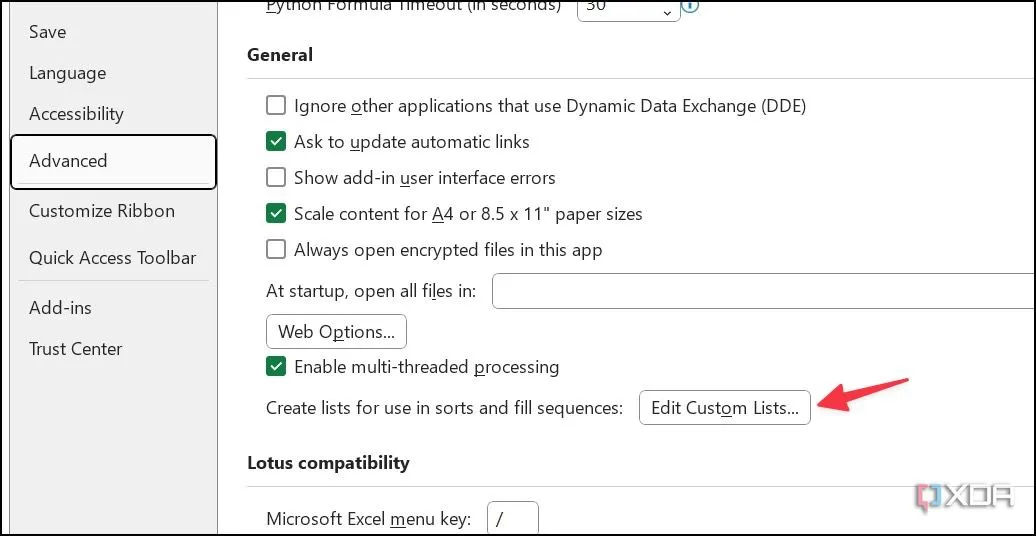Go to the Save options category
The width and height of the screenshot is (1036, 536).
coord(48,32)
